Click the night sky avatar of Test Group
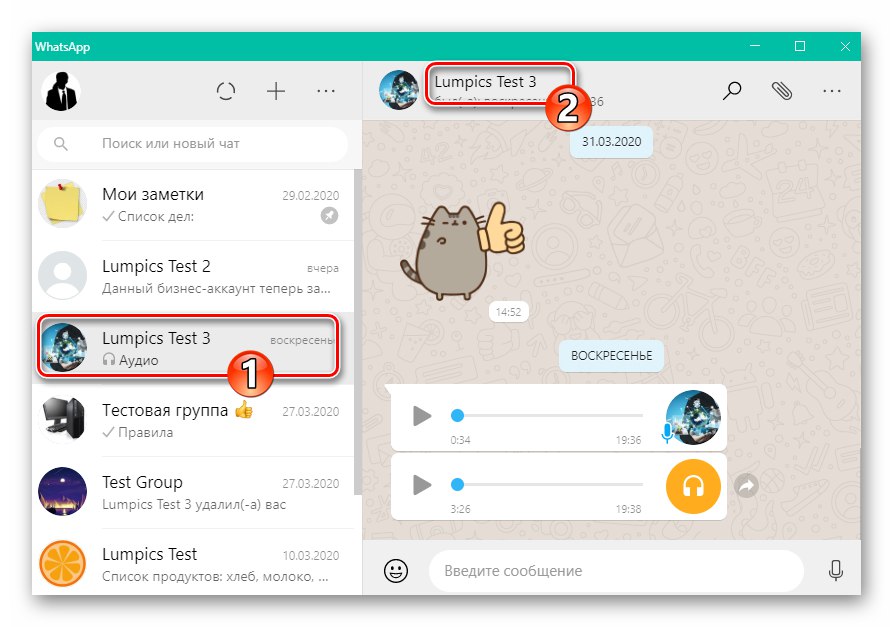Viewport: 893px width, 627px height. [62, 491]
